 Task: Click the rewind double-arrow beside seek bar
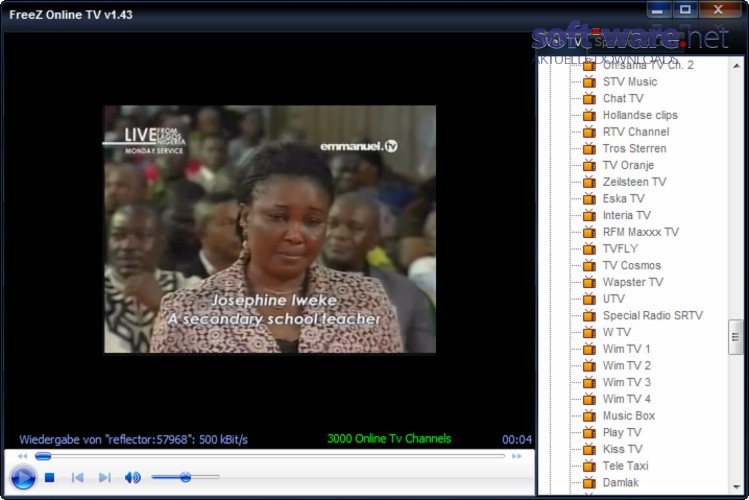22,456
